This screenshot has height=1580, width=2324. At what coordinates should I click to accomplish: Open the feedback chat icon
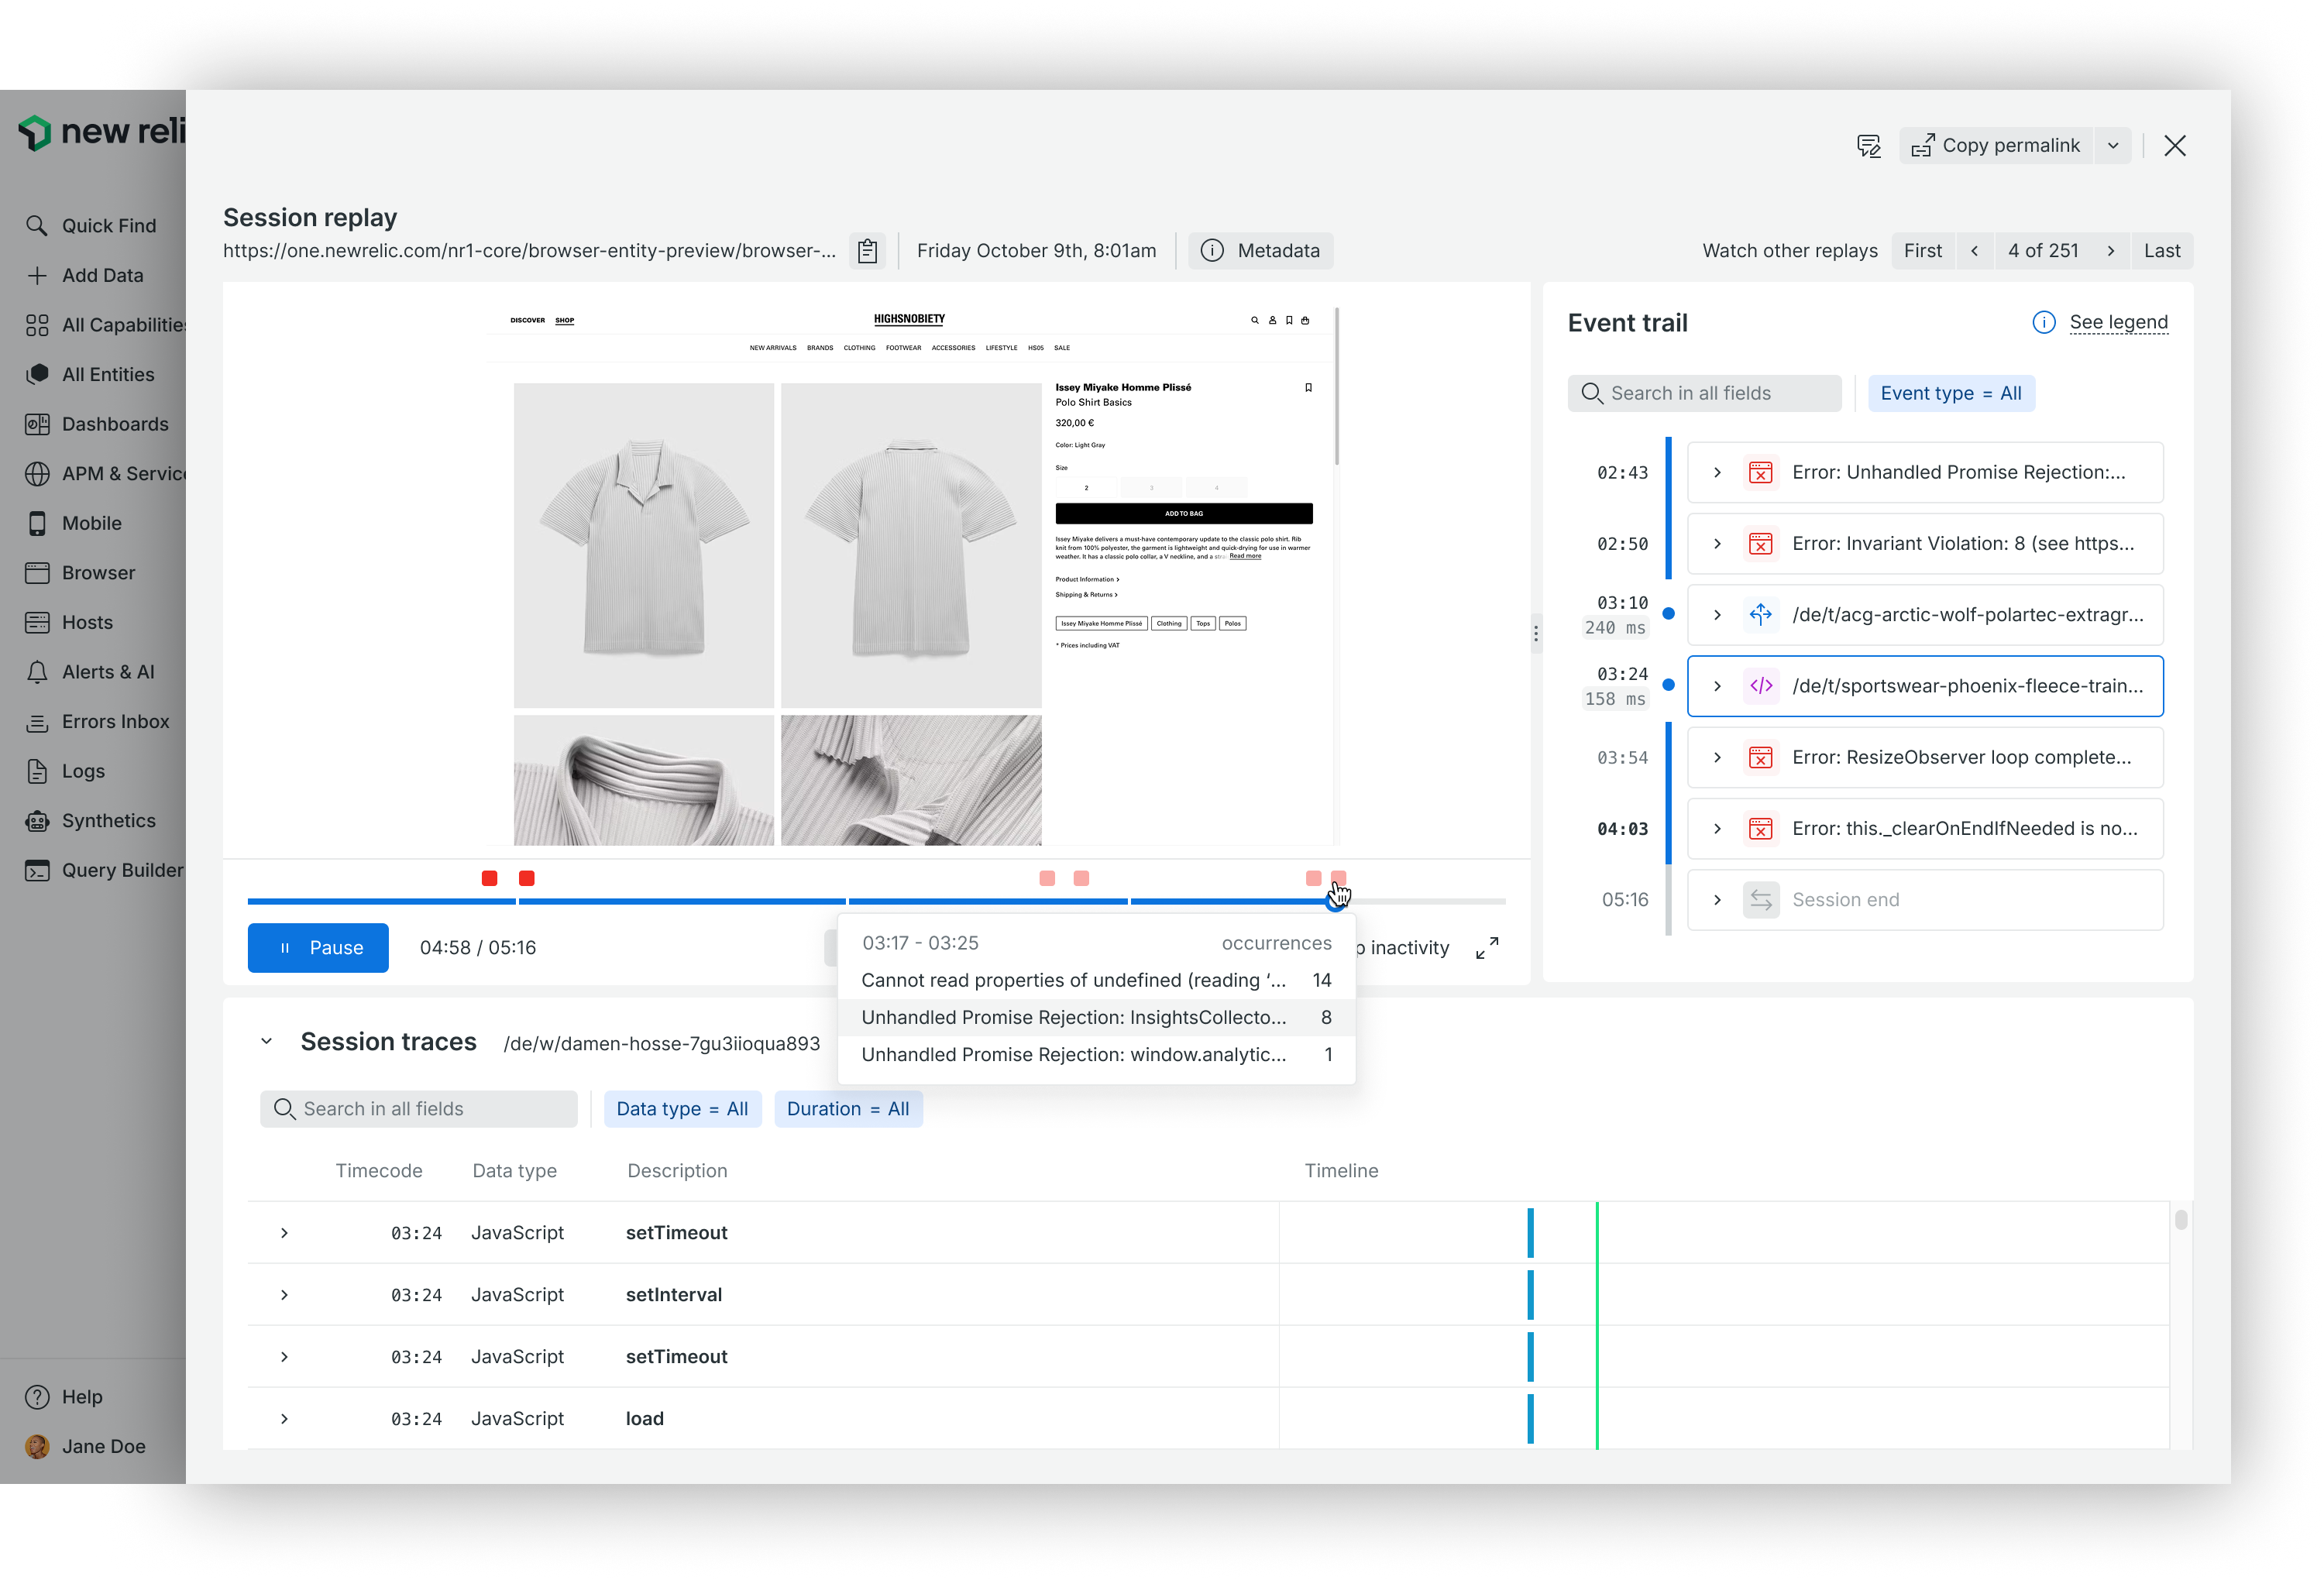pyautogui.click(x=1868, y=146)
